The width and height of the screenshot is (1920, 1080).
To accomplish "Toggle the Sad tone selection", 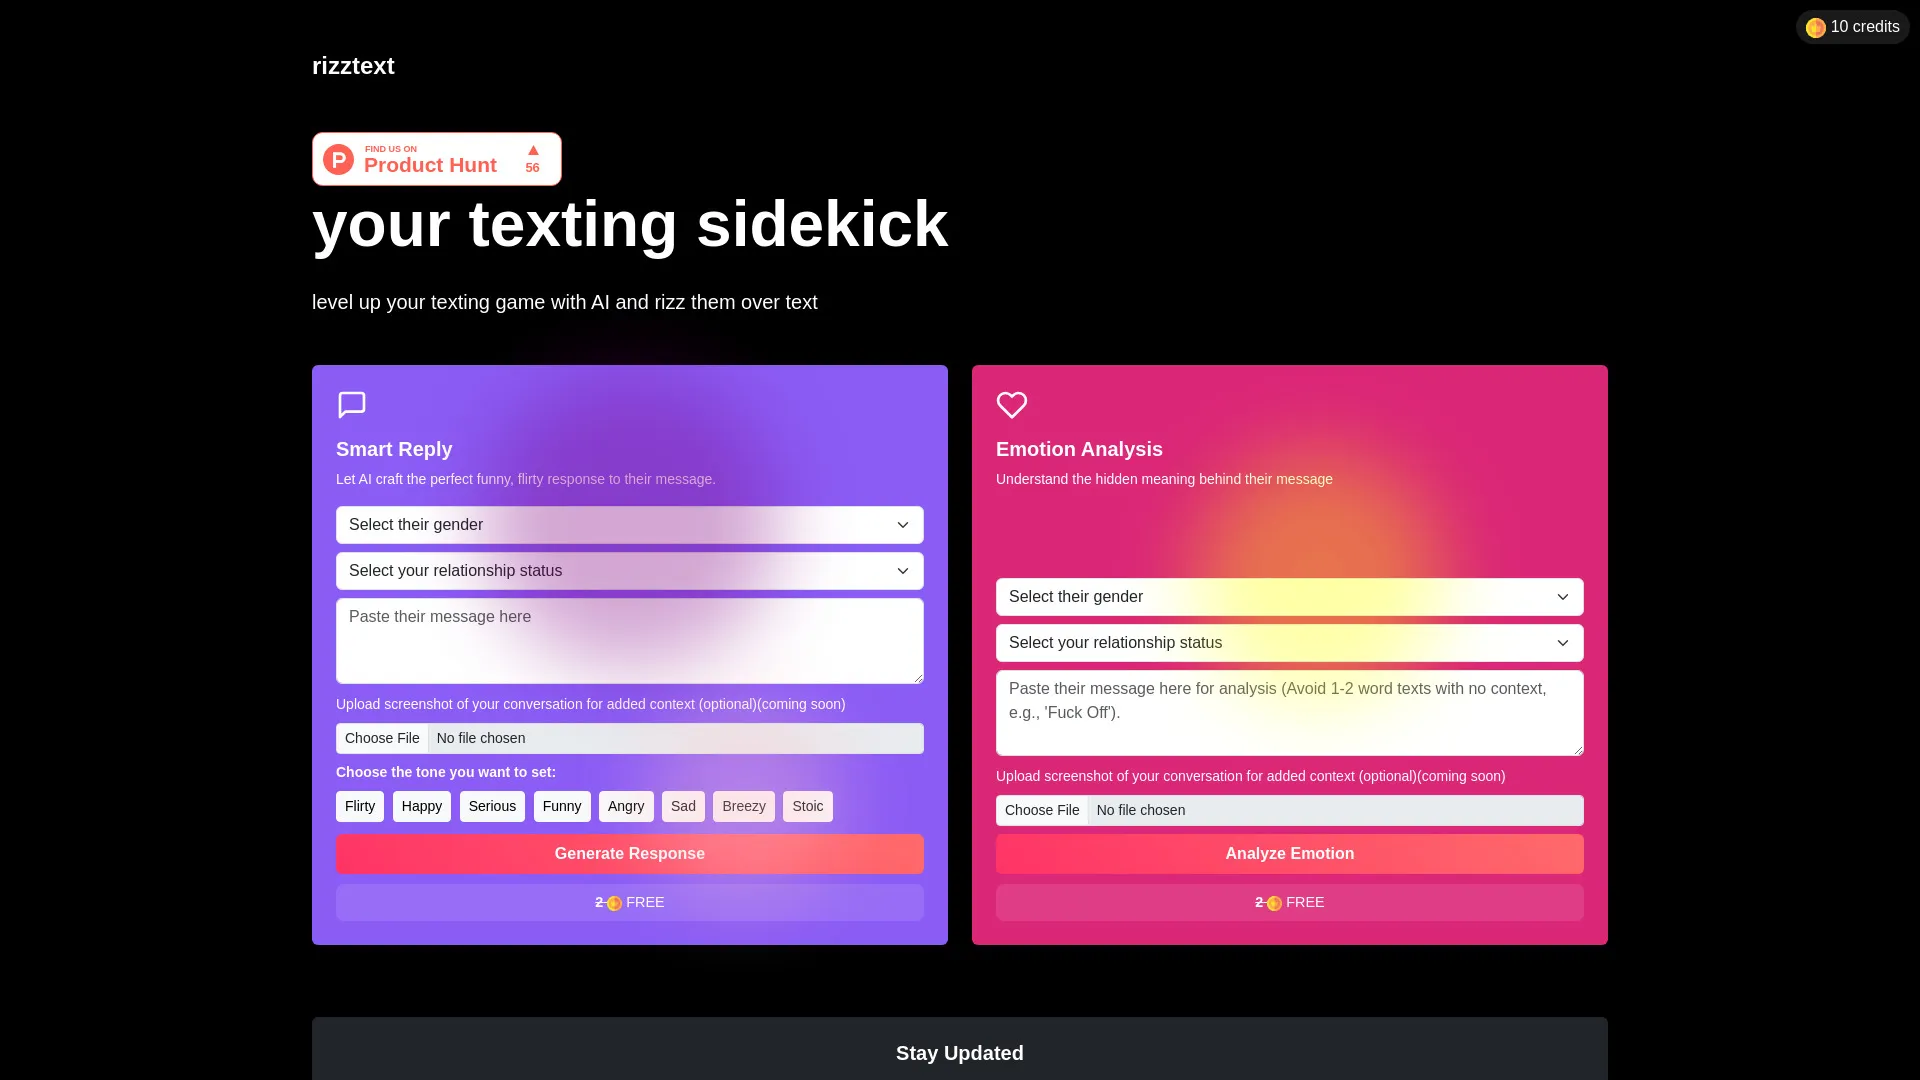I will click(683, 806).
